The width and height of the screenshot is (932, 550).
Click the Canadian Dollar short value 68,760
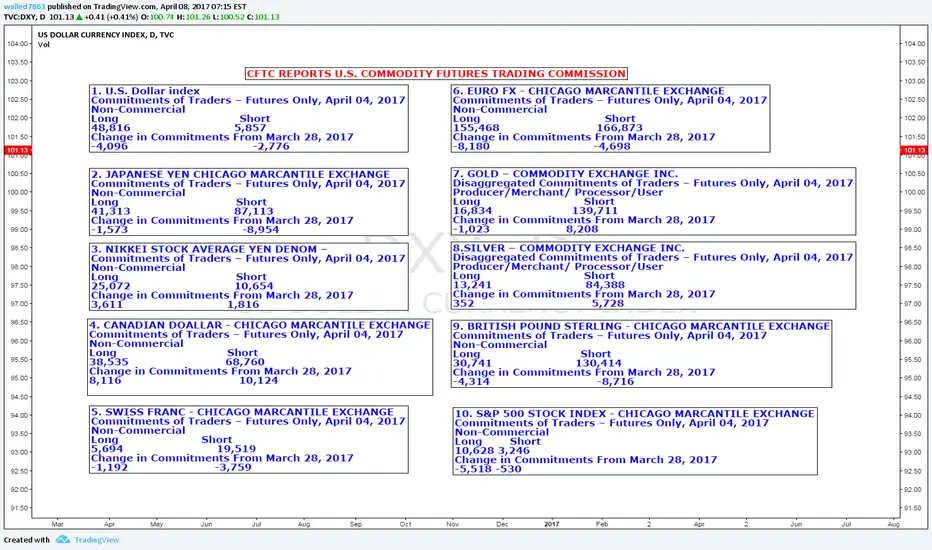point(245,362)
